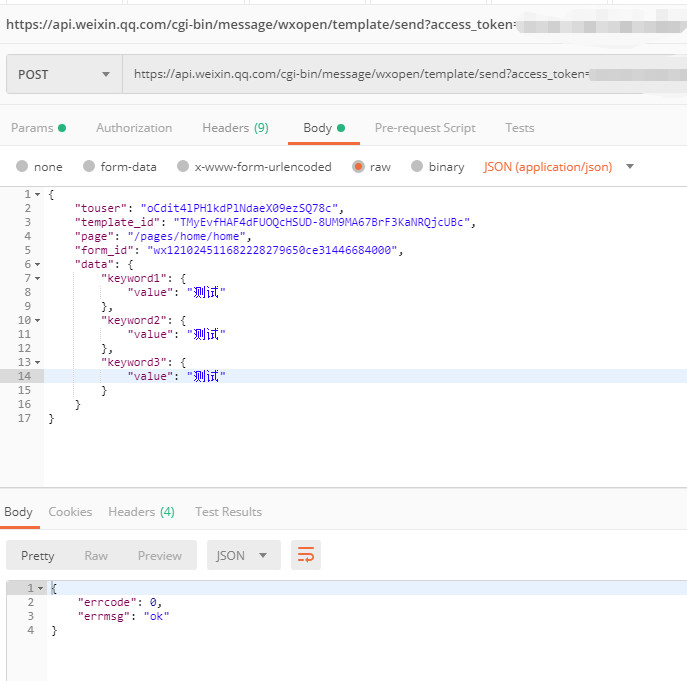Switch to Raw response view

[x=96, y=556]
